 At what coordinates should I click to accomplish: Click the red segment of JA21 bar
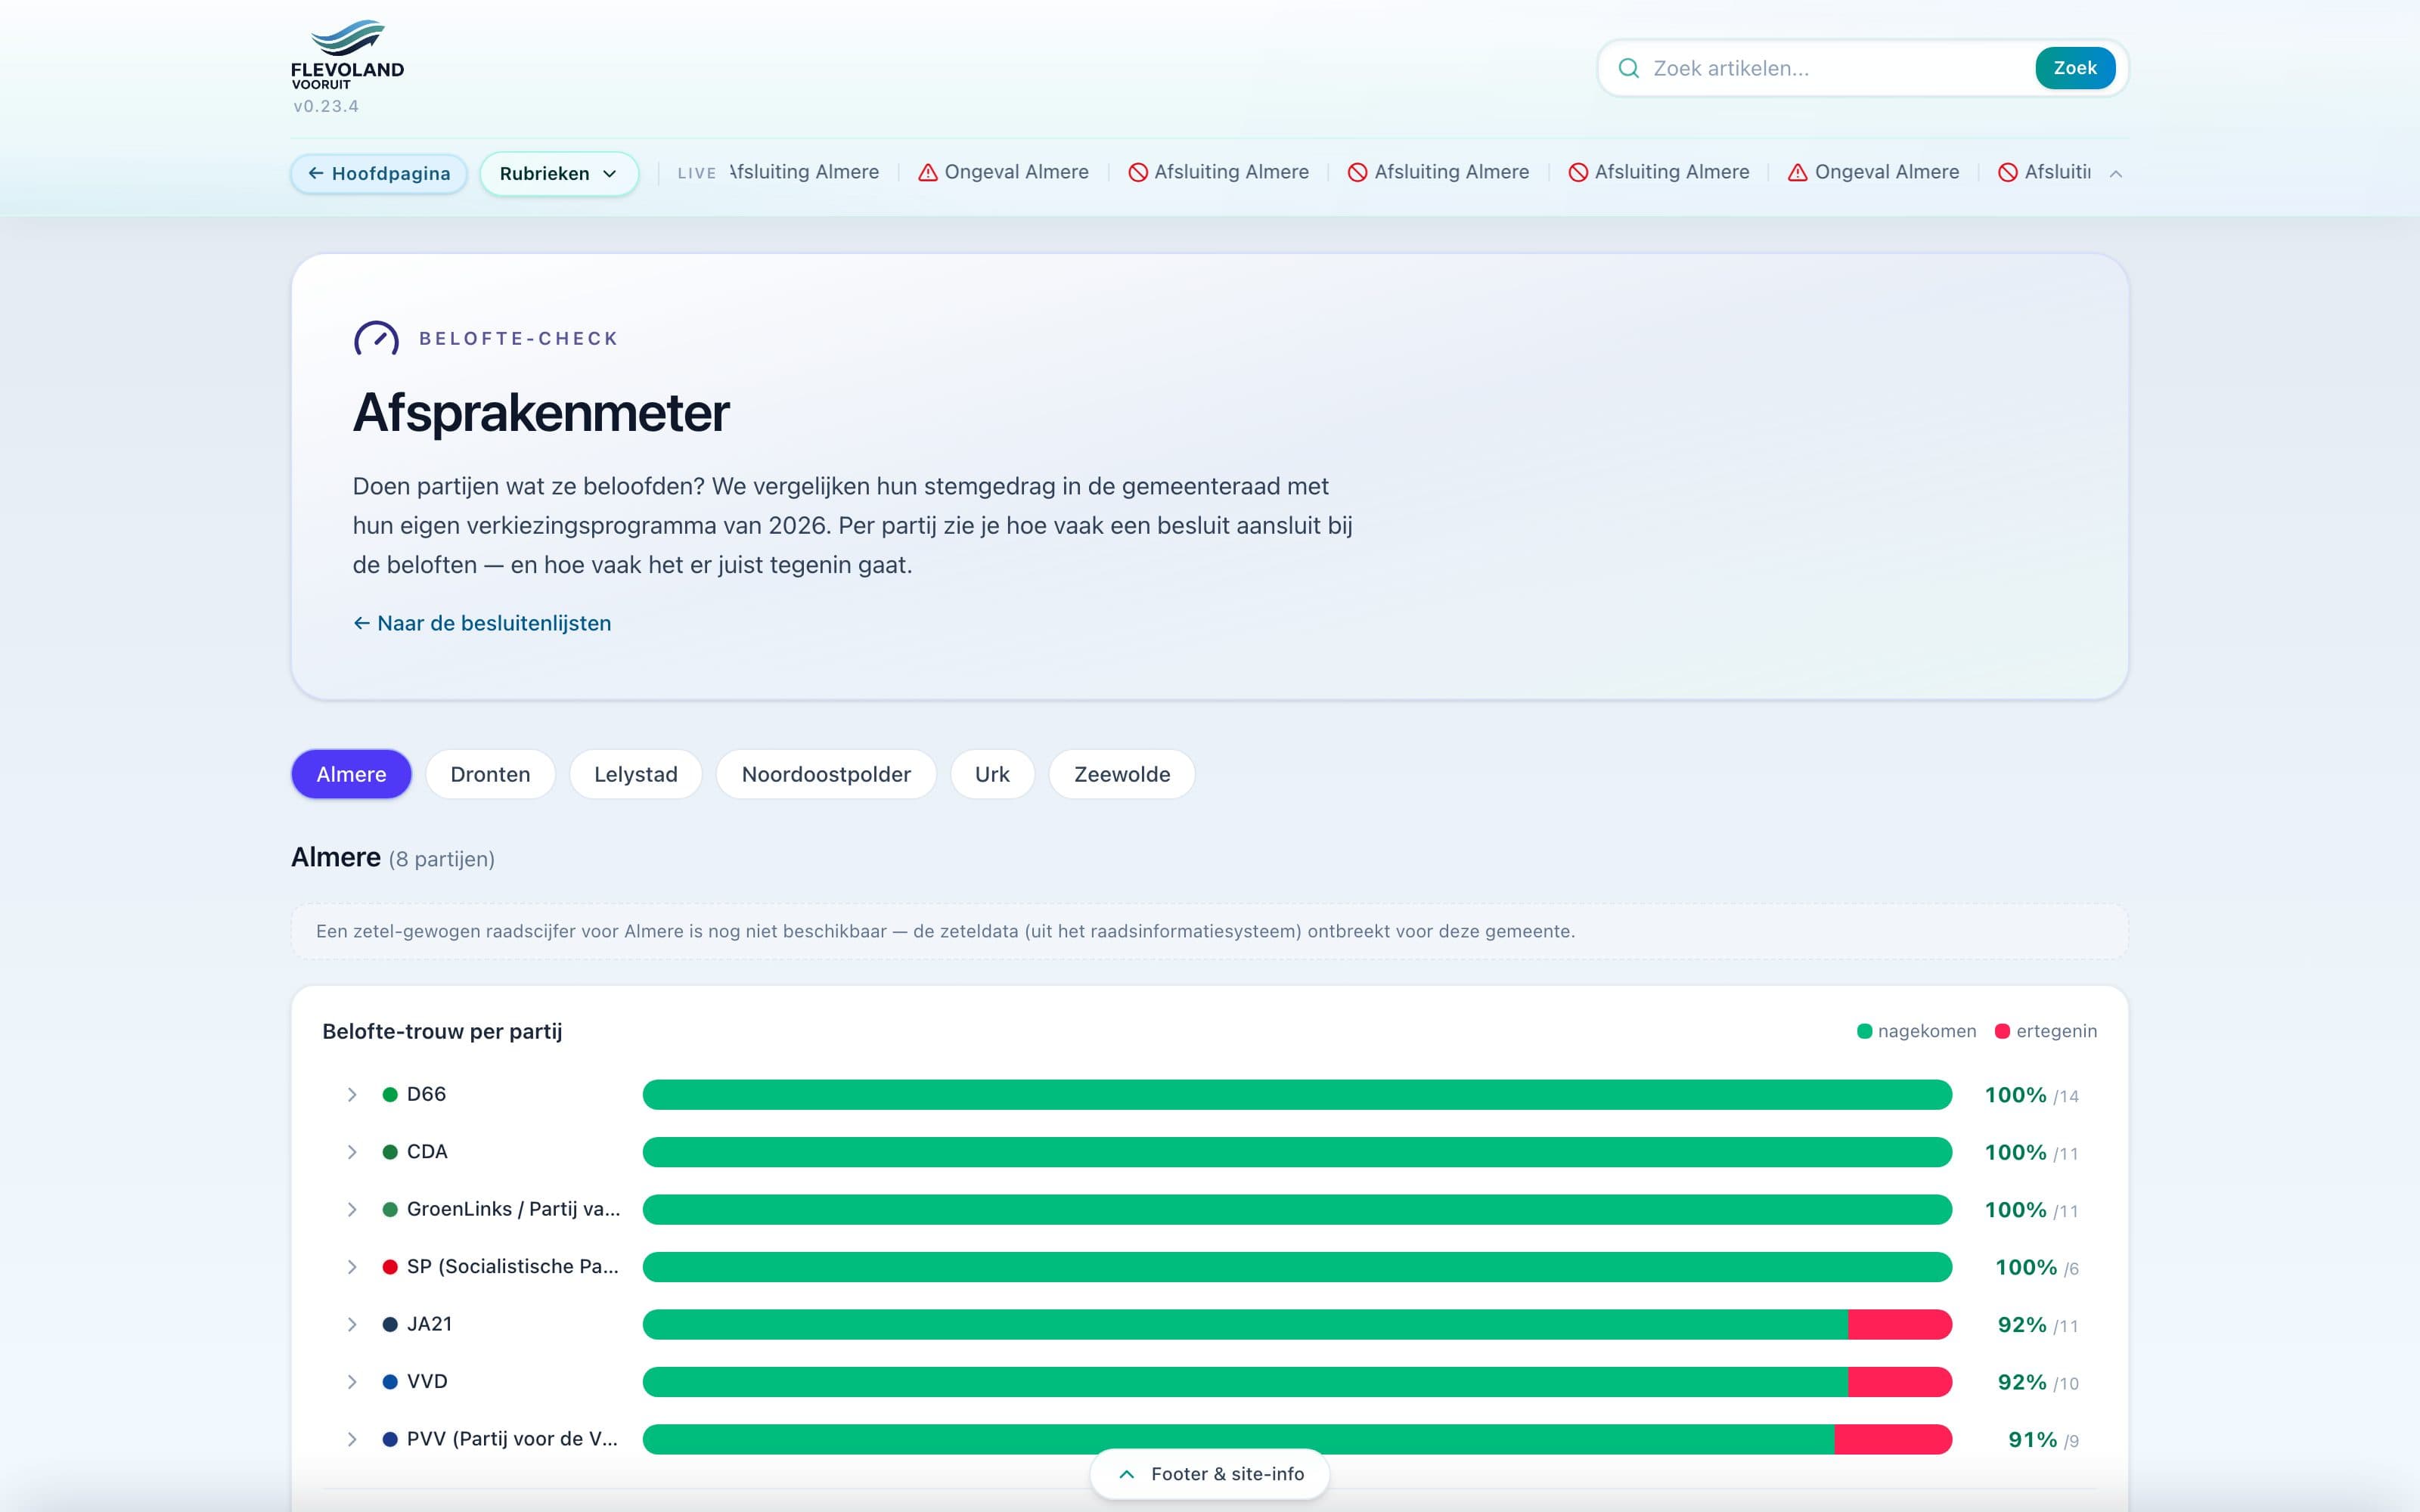(x=1900, y=1324)
